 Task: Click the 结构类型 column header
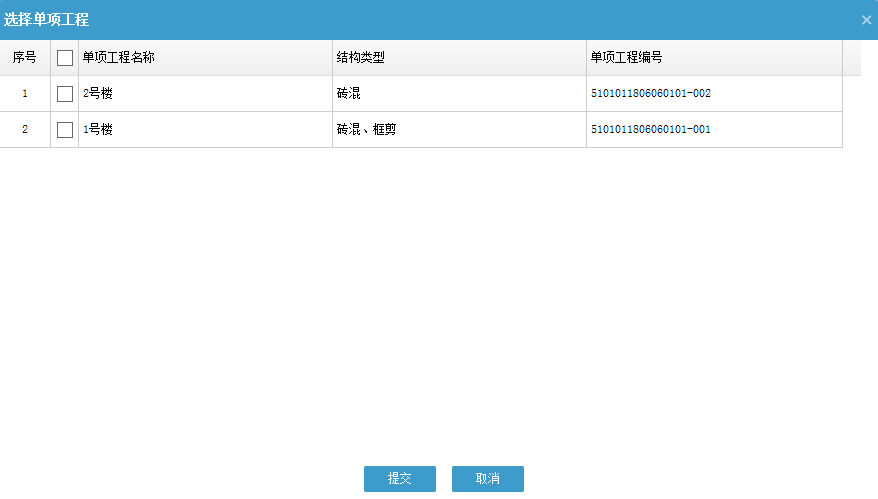pyautogui.click(x=361, y=58)
